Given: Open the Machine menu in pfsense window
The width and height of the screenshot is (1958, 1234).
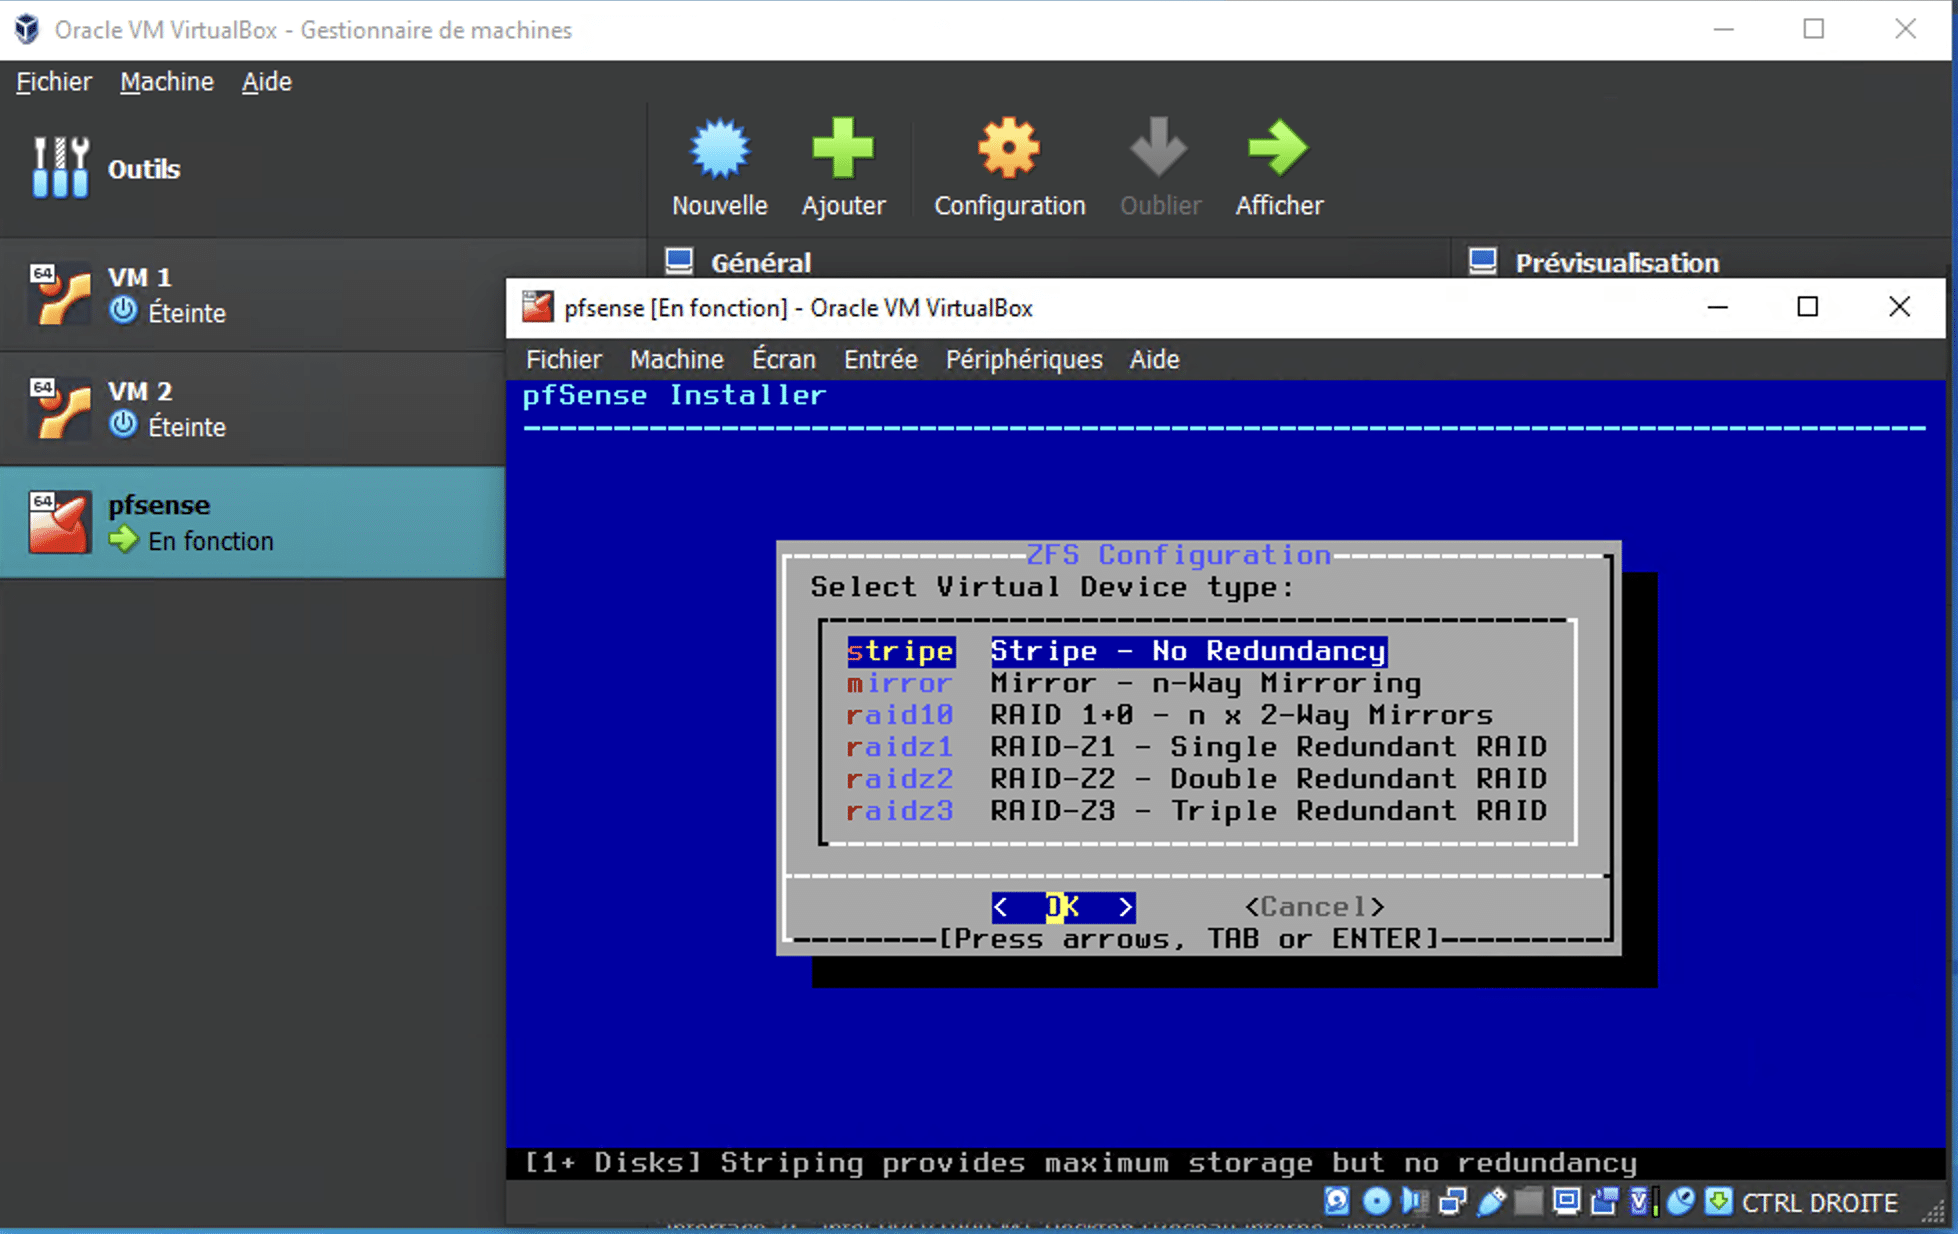Looking at the screenshot, I should [676, 359].
